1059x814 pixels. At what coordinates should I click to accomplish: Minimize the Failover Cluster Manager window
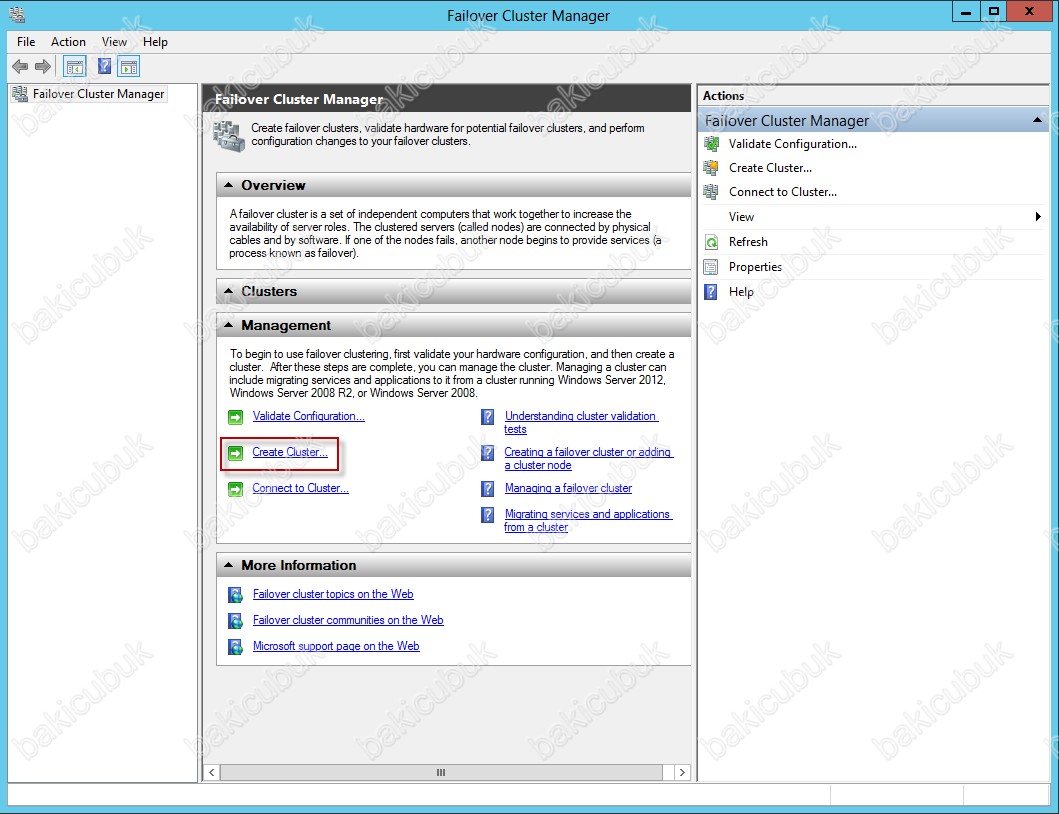[x=966, y=11]
